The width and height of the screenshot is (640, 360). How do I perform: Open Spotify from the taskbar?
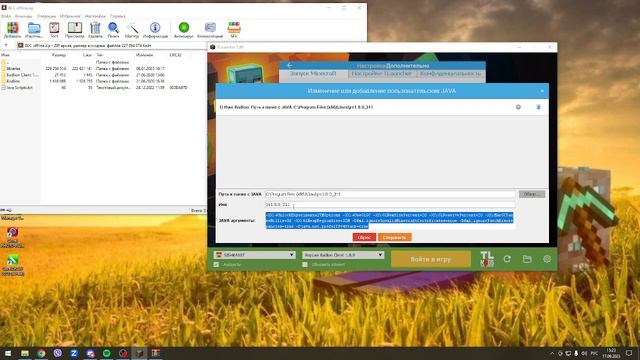[x=107, y=353]
